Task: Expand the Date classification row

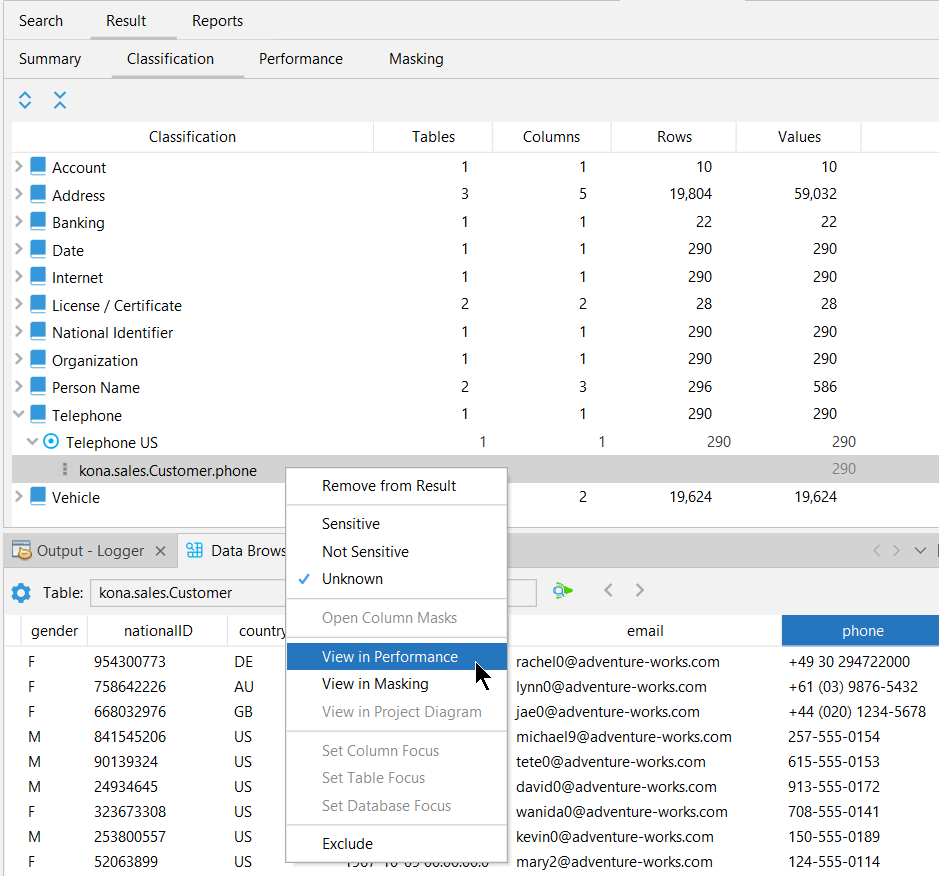Action: point(19,249)
